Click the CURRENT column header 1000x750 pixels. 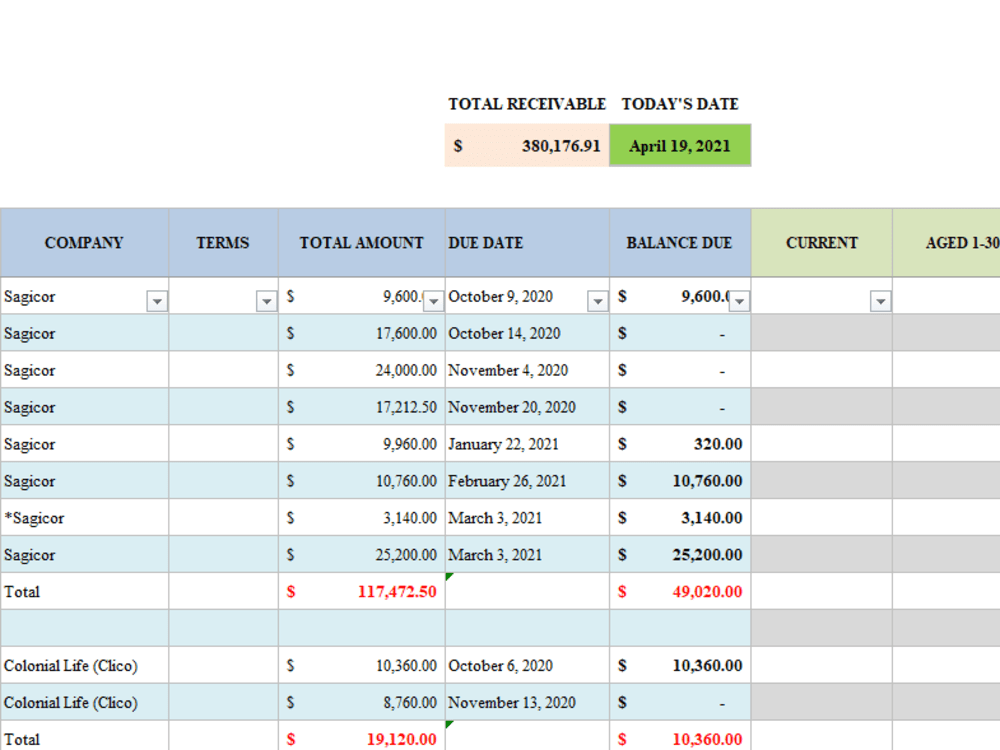(x=821, y=242)
